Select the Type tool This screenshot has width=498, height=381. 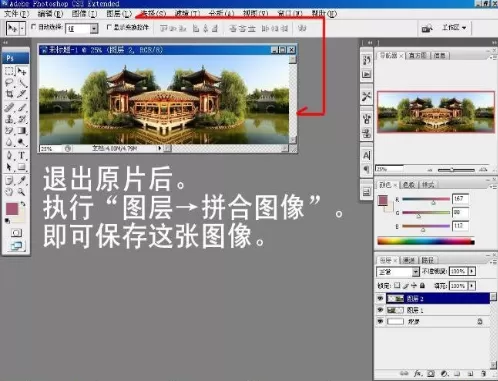point(22,155)
